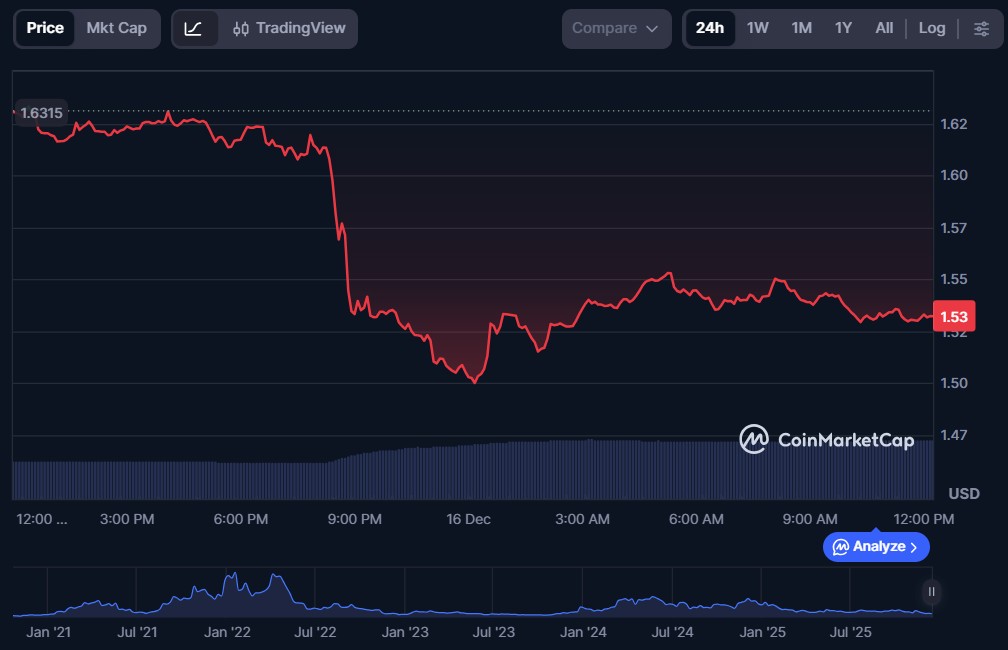Switch chart to Price view

point(45,28)
